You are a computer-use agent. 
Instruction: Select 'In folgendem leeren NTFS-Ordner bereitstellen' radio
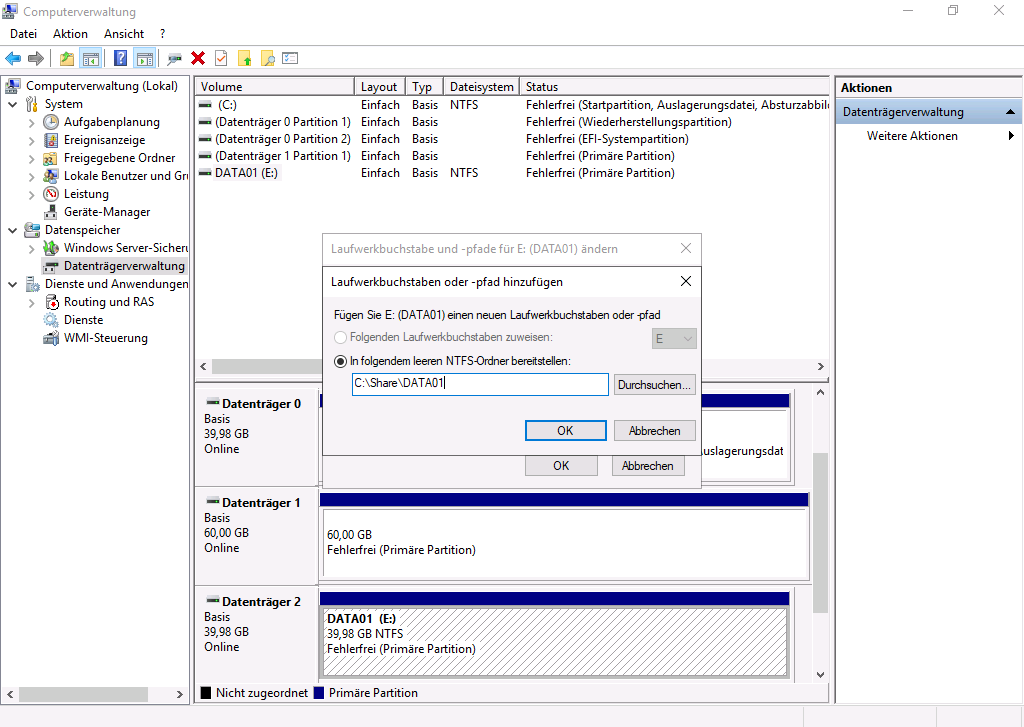click(341, 361)
